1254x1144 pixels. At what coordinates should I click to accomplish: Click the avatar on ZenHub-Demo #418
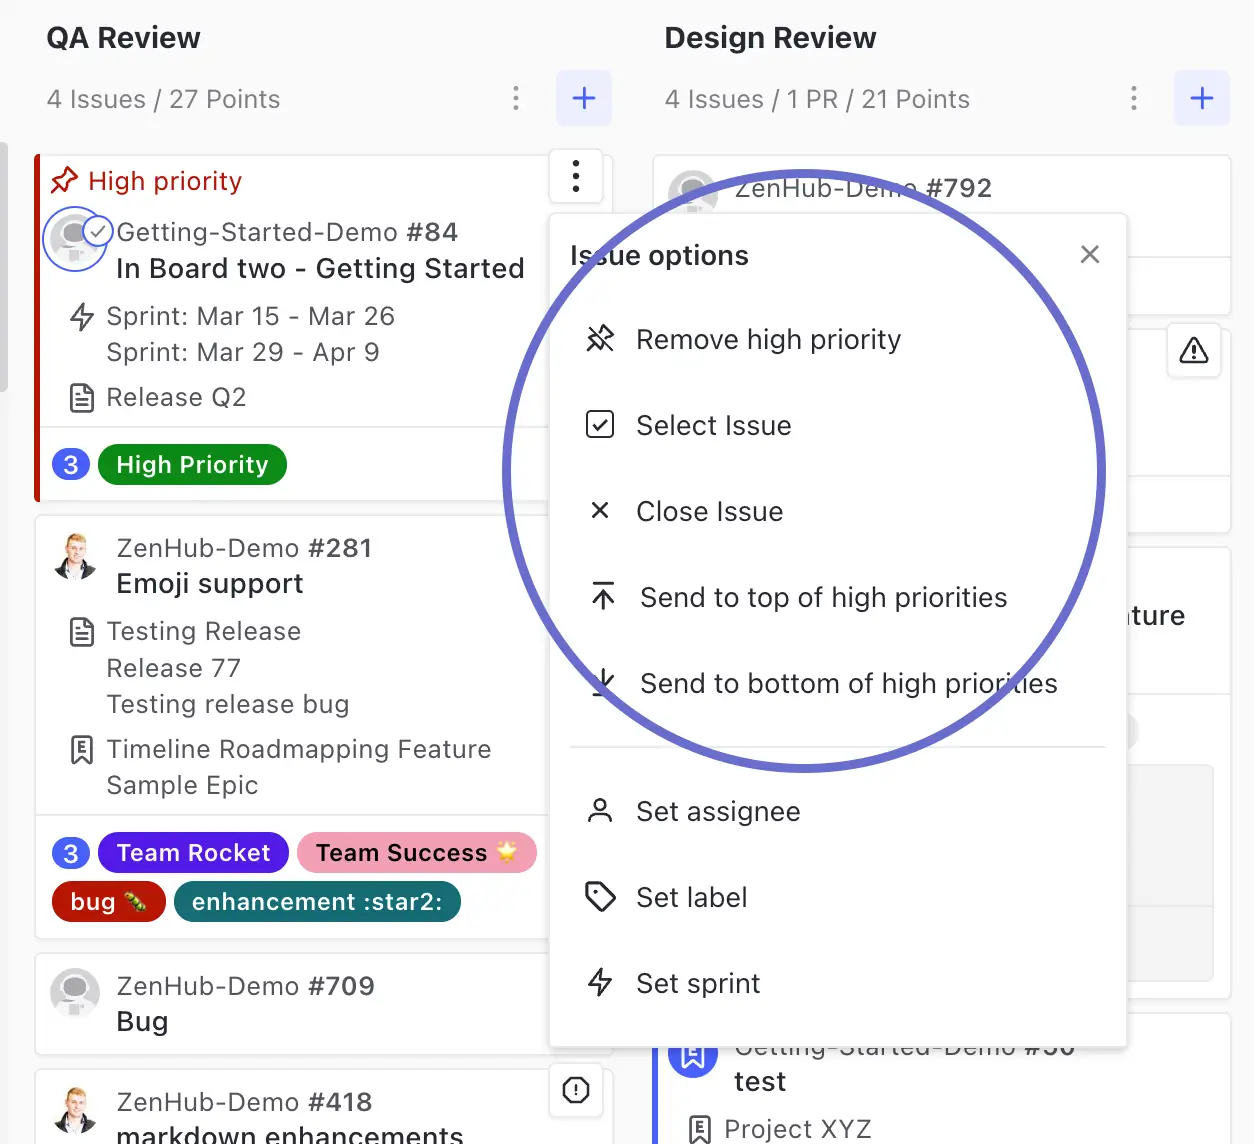click(x=75, y=1111)
